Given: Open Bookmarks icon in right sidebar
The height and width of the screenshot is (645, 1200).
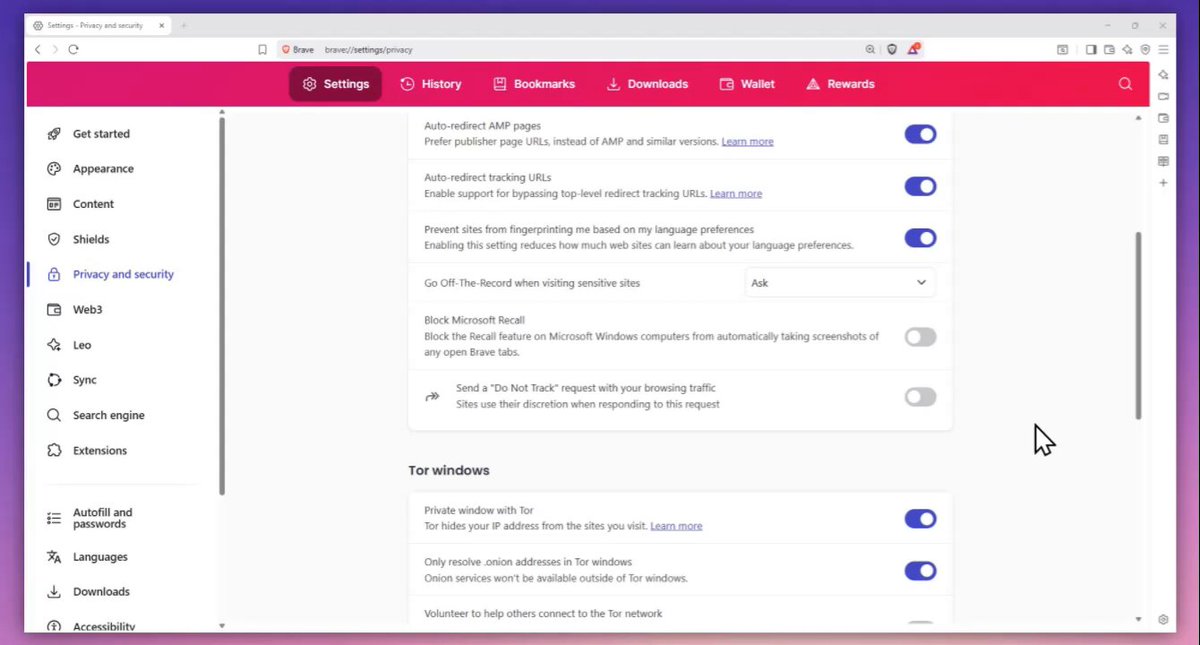Looking at the screenshot, I should (x=1163, y=140).
